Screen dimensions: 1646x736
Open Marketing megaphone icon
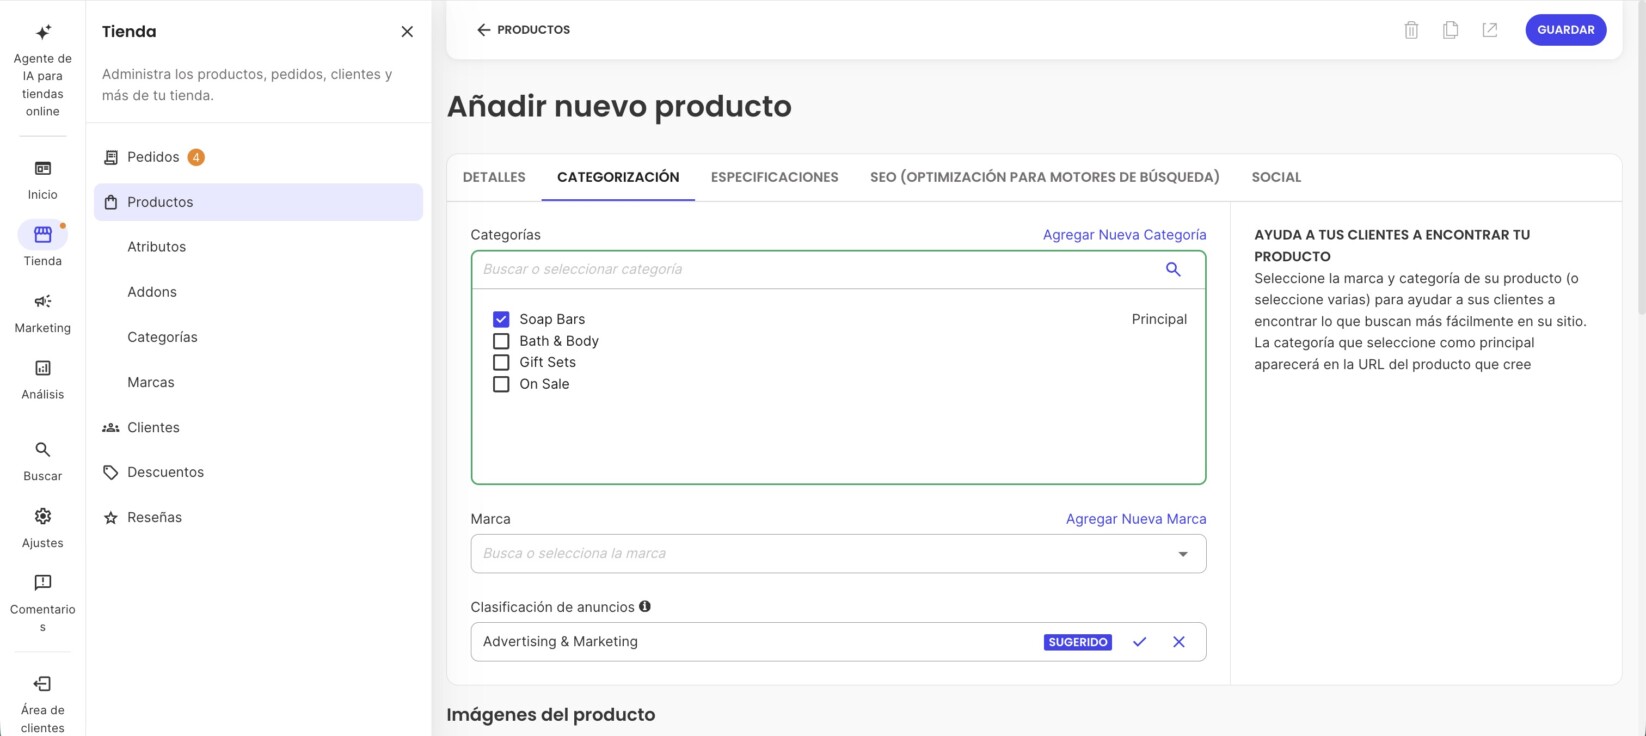coord(43,301)
